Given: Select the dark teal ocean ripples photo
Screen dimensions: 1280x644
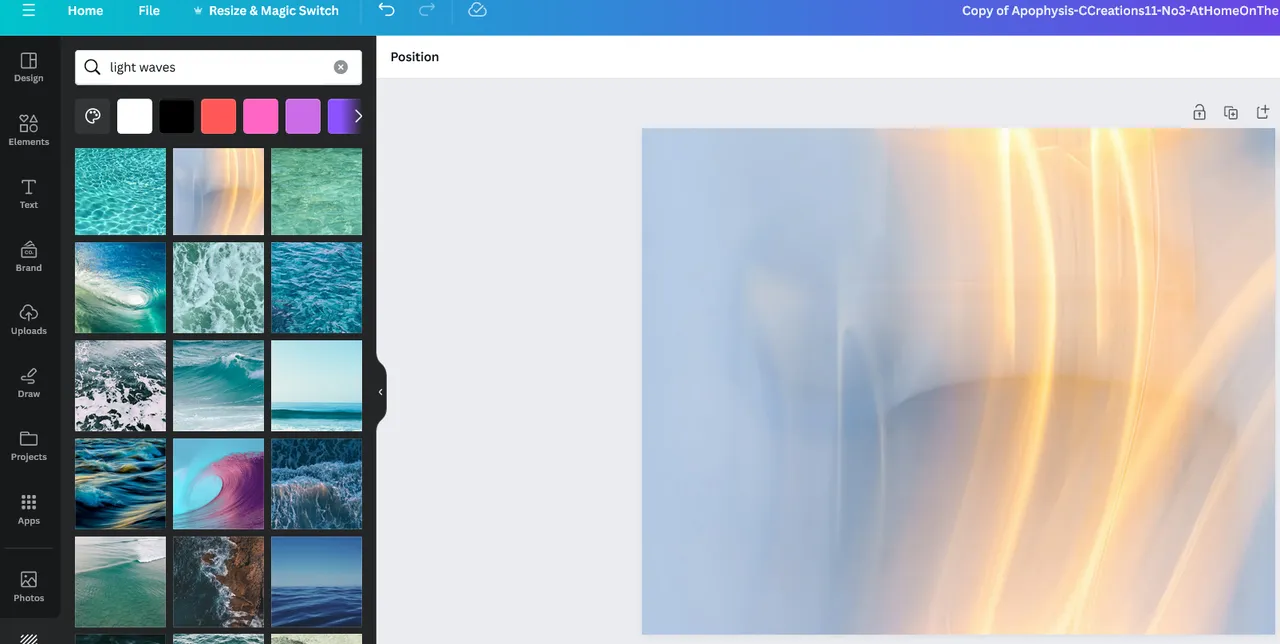Looking at the screenshot, I should click(317, 288).
